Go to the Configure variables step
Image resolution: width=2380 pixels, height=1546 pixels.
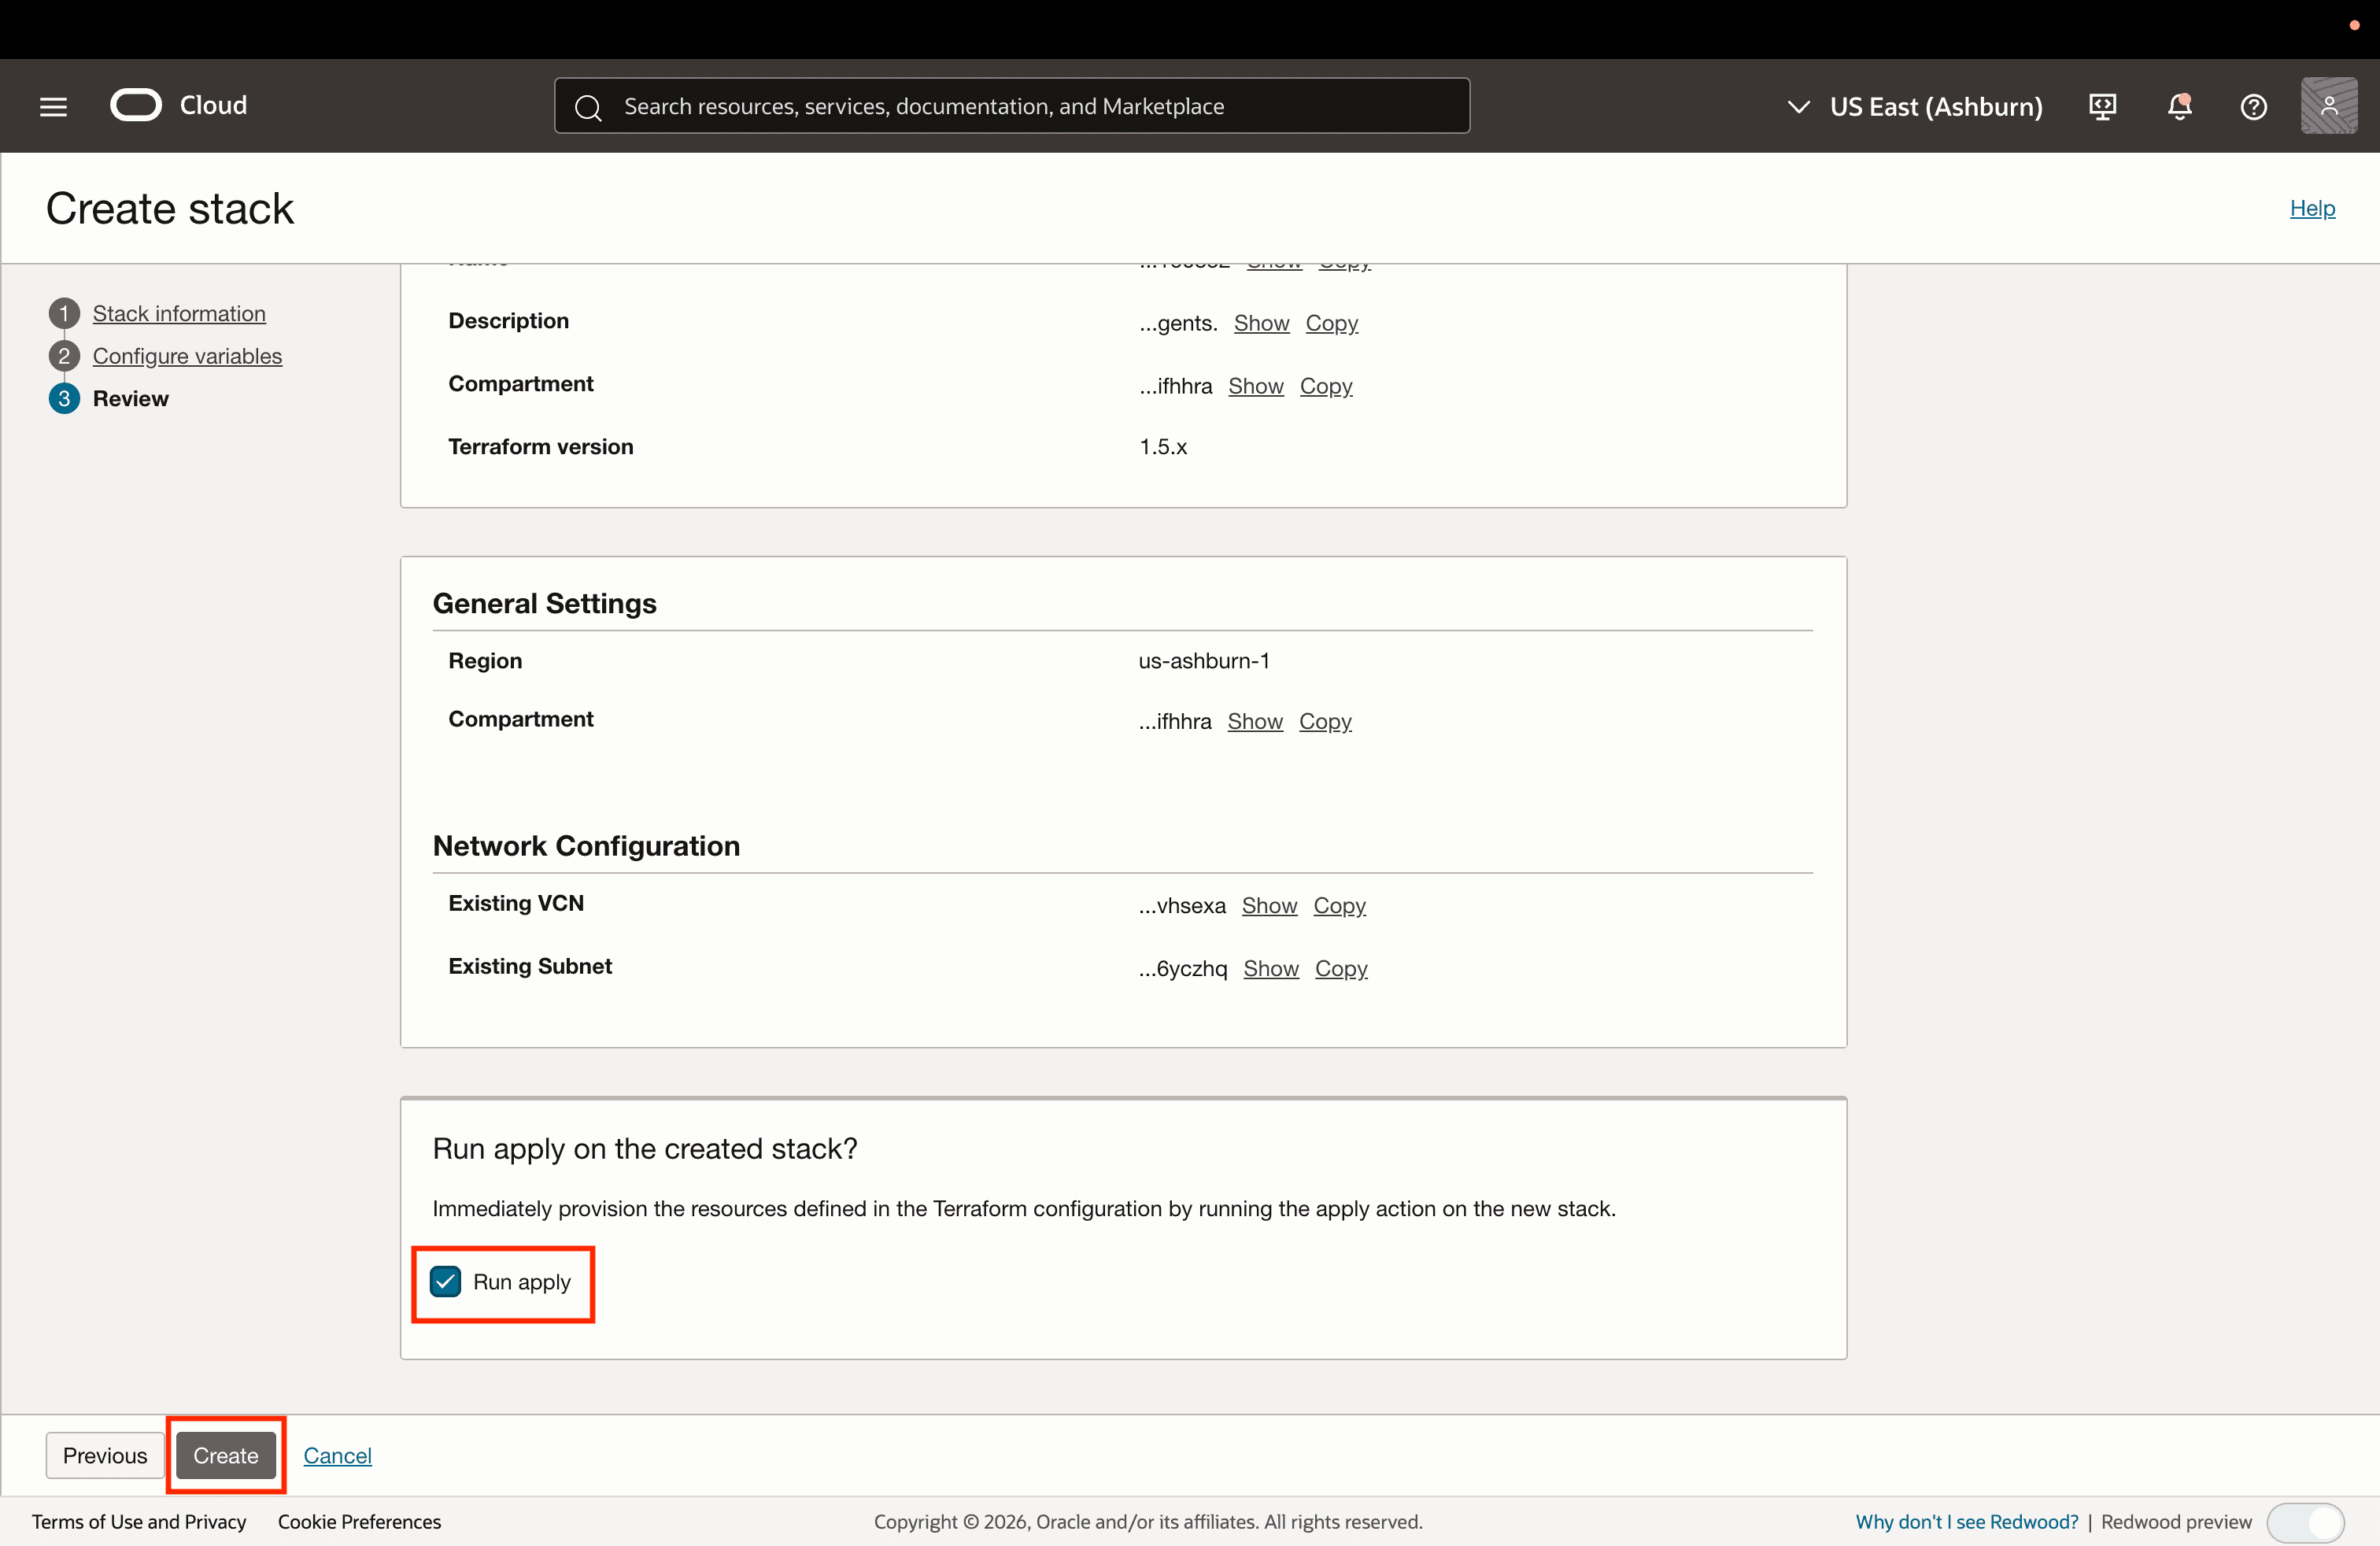pos(187,355)
